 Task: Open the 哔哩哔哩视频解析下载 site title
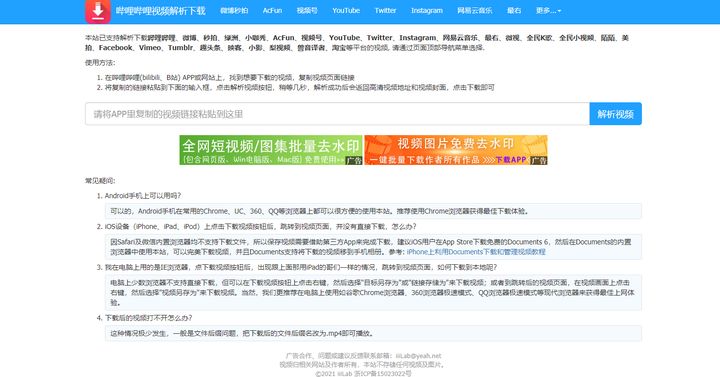click(160, 11)
